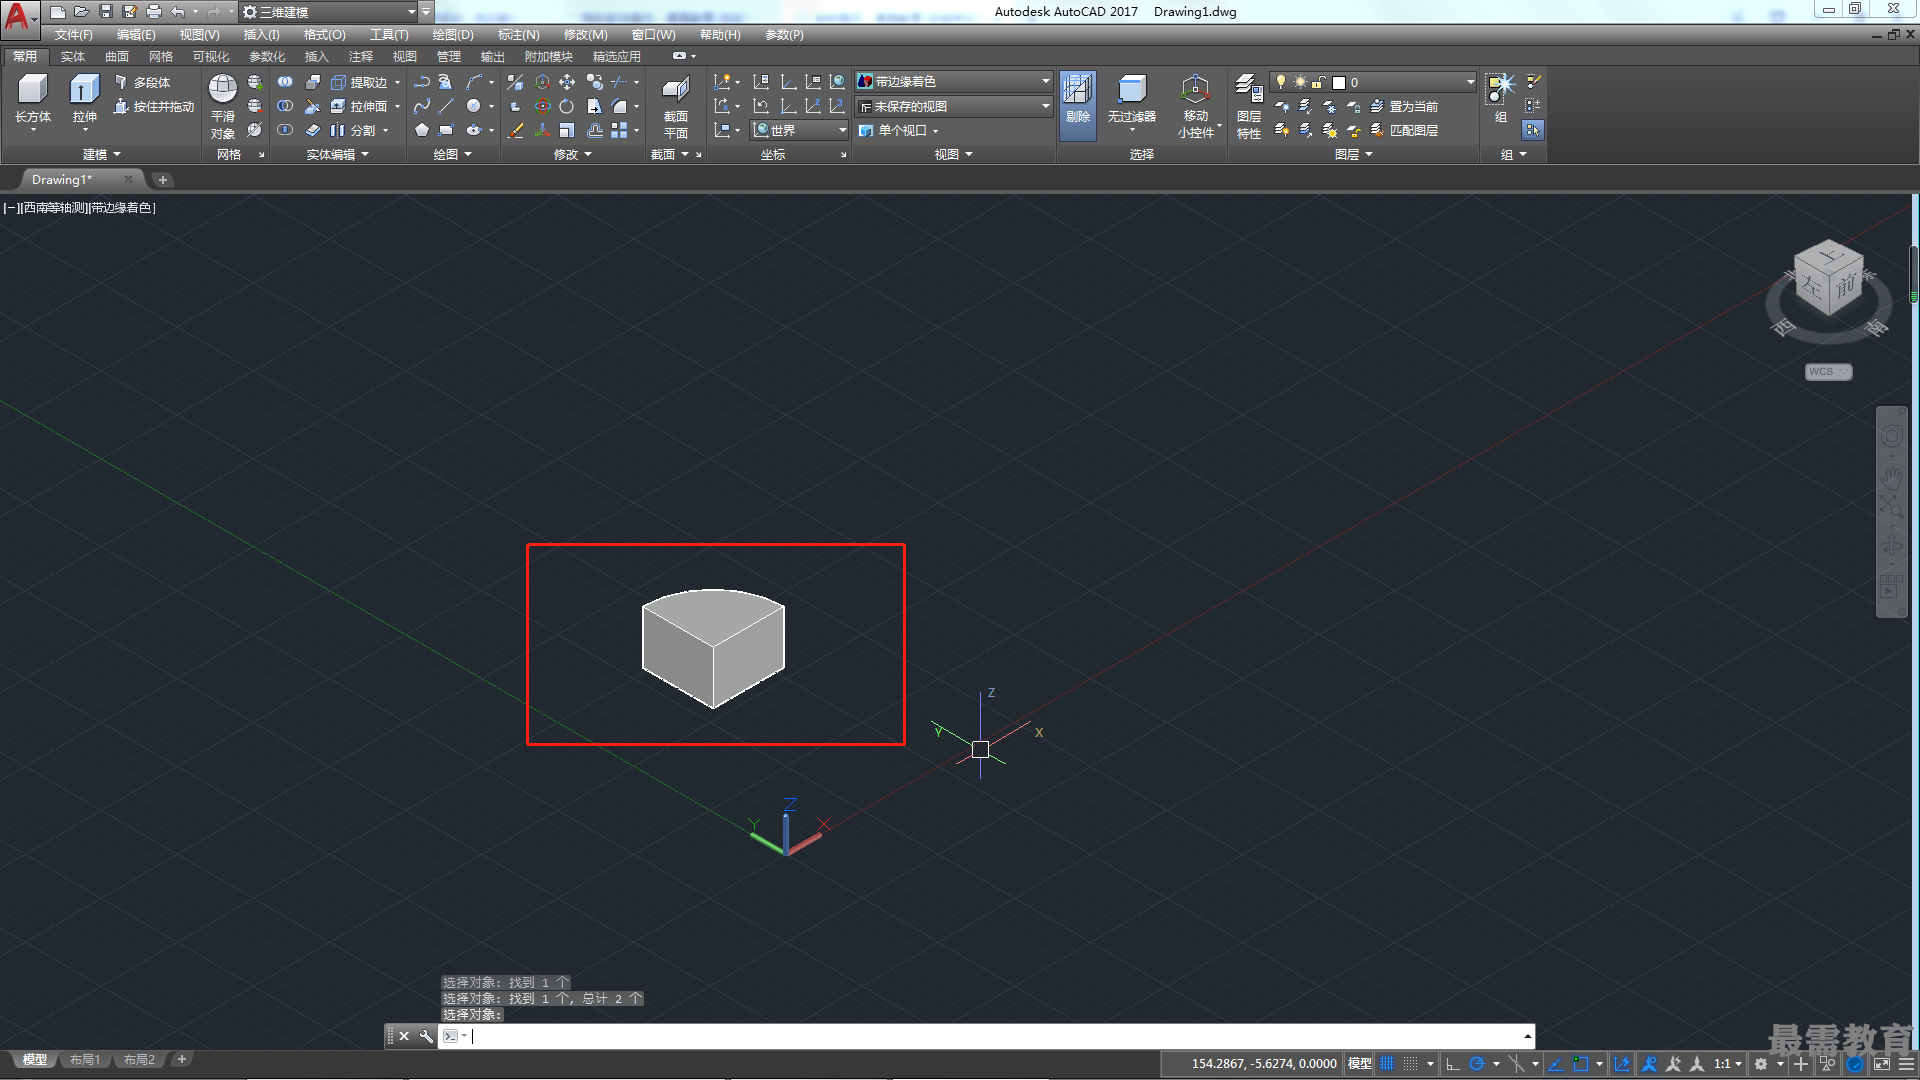Toggle object snap tracking in status bar
Viewport: 1920px width, 1080px height.
coord(1556,1064)
